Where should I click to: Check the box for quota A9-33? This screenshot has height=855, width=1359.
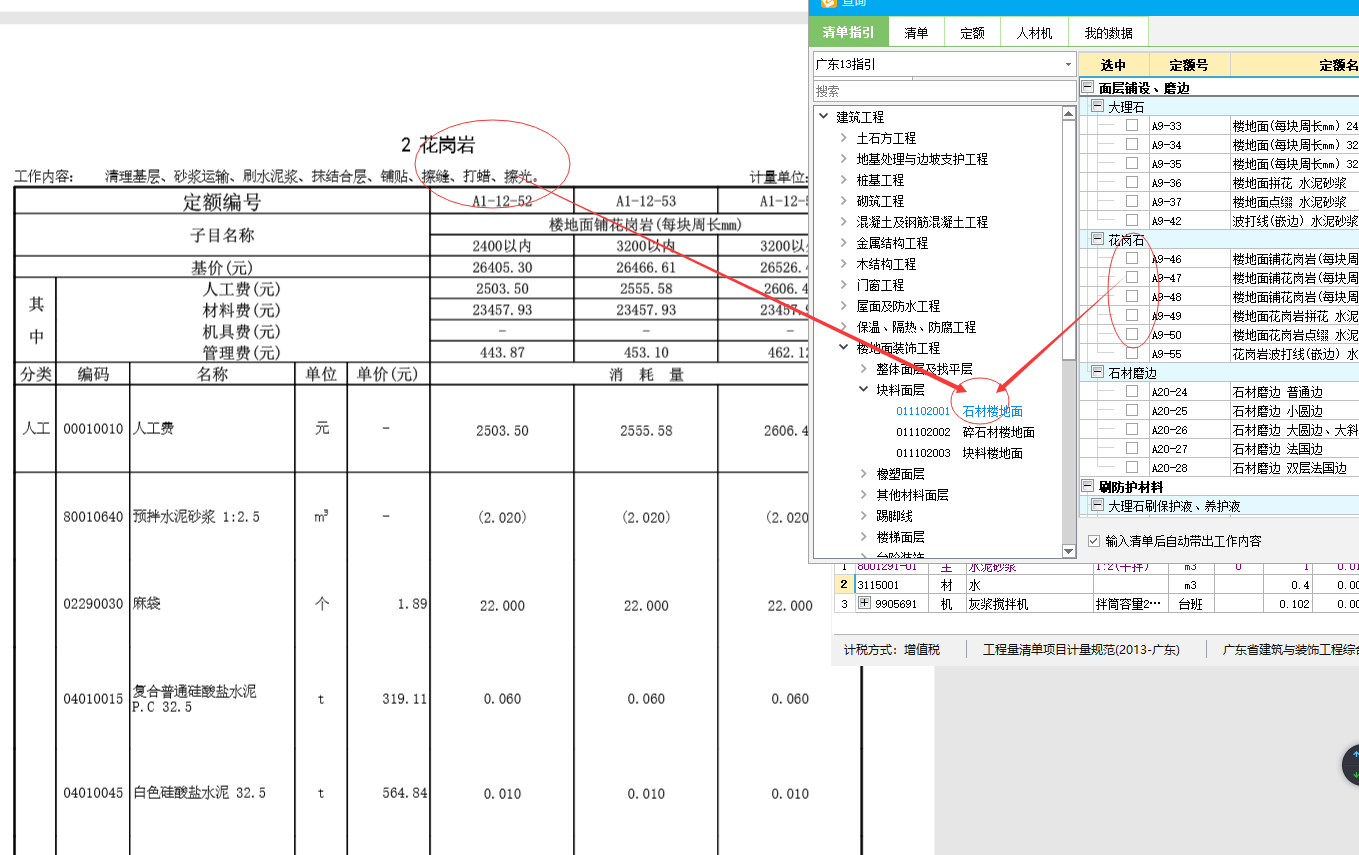(x=1131, y=126)
